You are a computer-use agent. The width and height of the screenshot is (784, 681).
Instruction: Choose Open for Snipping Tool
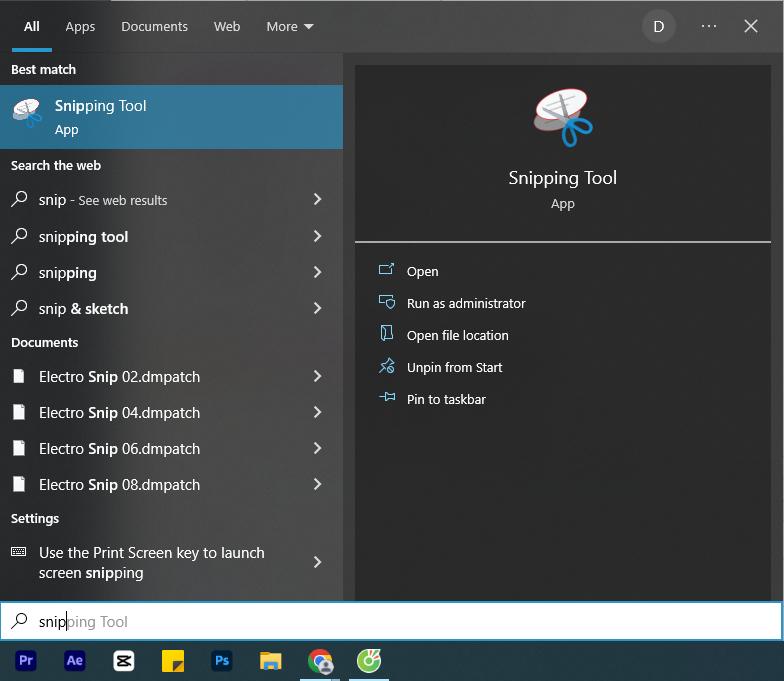click(422, 272)
